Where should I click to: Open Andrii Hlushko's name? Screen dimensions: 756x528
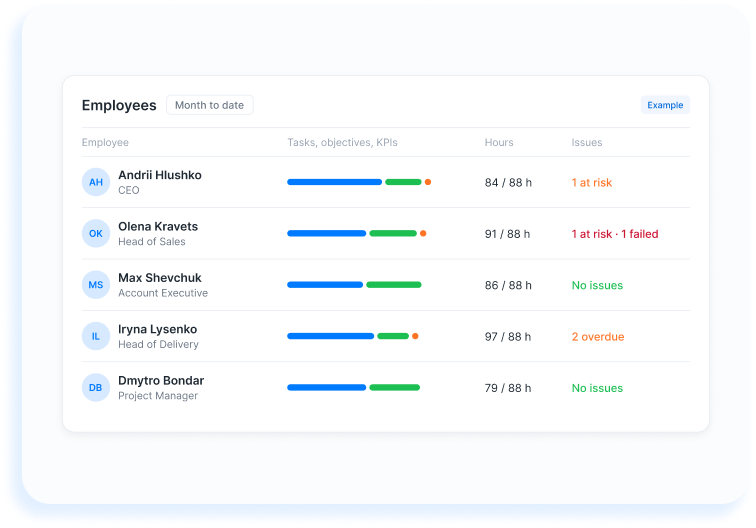coord(160,175)
